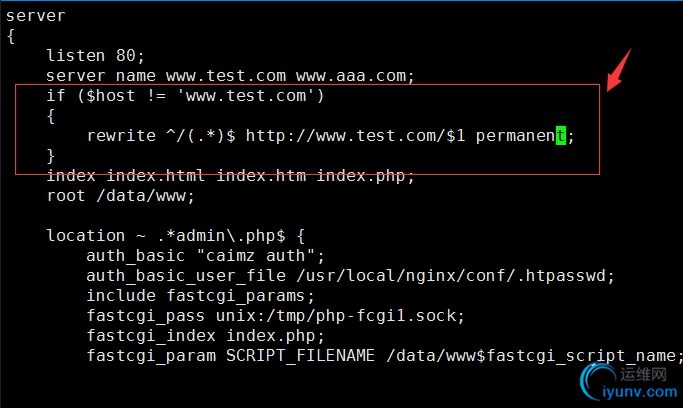Click 'root /data/www;' line

pos(120,196)
